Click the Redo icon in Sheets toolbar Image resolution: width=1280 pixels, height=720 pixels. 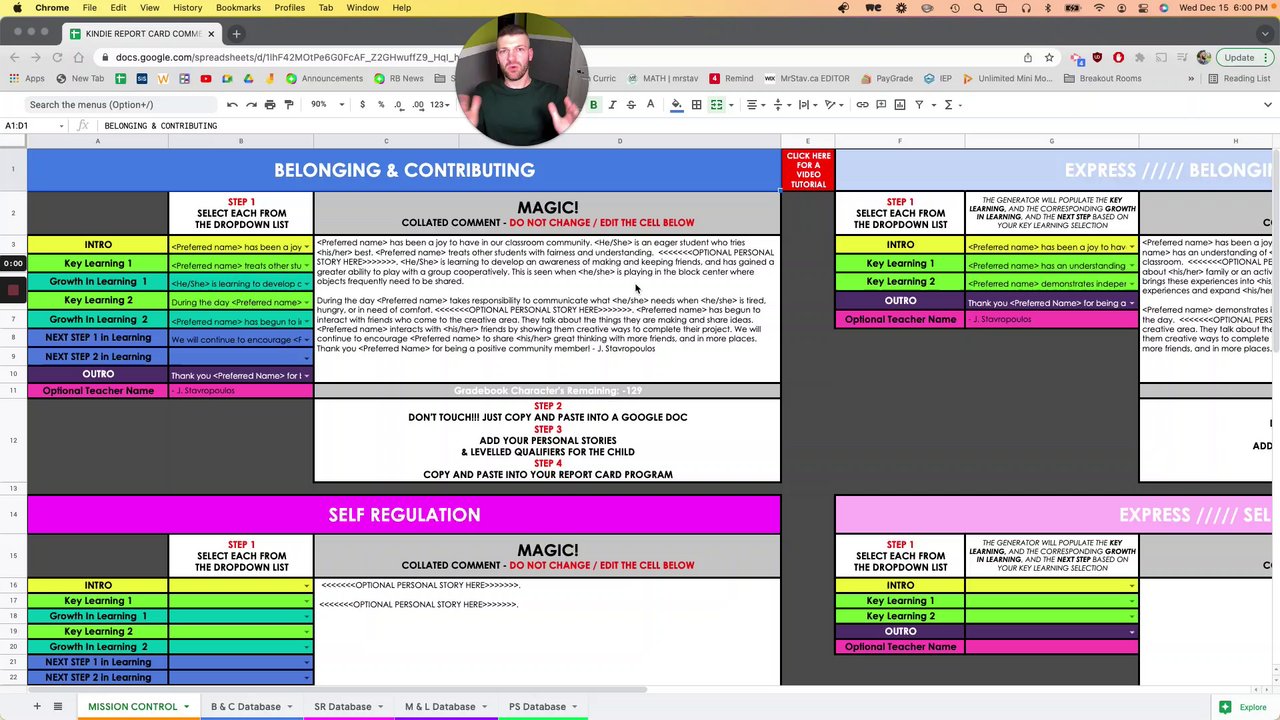click(x=251, y=104)
